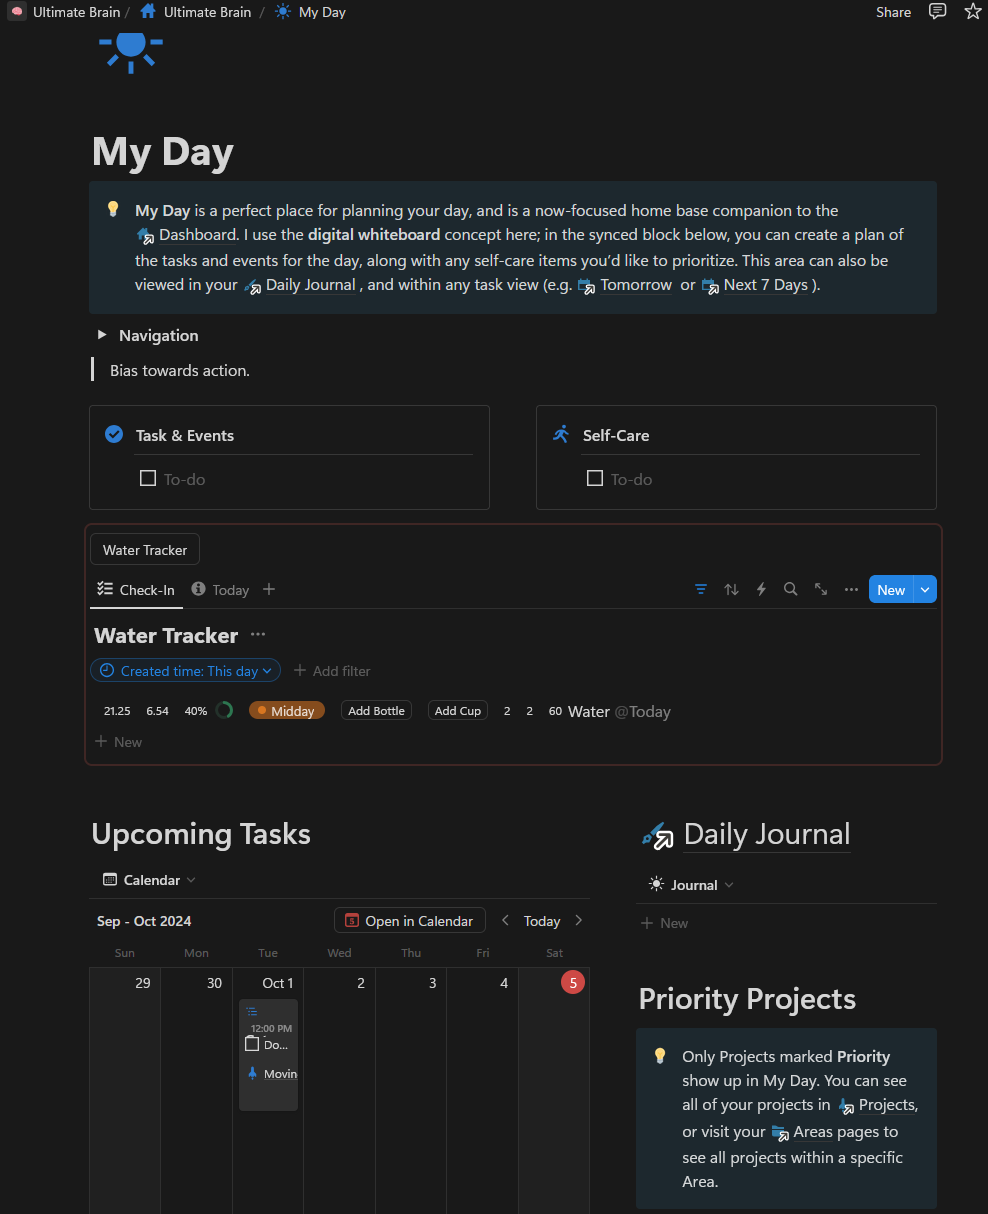Screen dimensions: 988x1214
Task: Open the Created time: This day filter dropdown
Action: point(186,671)
